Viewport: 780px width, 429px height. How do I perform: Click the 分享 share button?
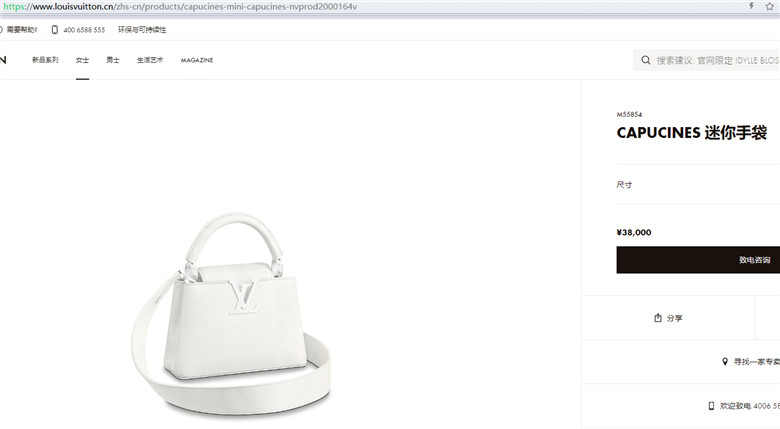pos(668,318)
